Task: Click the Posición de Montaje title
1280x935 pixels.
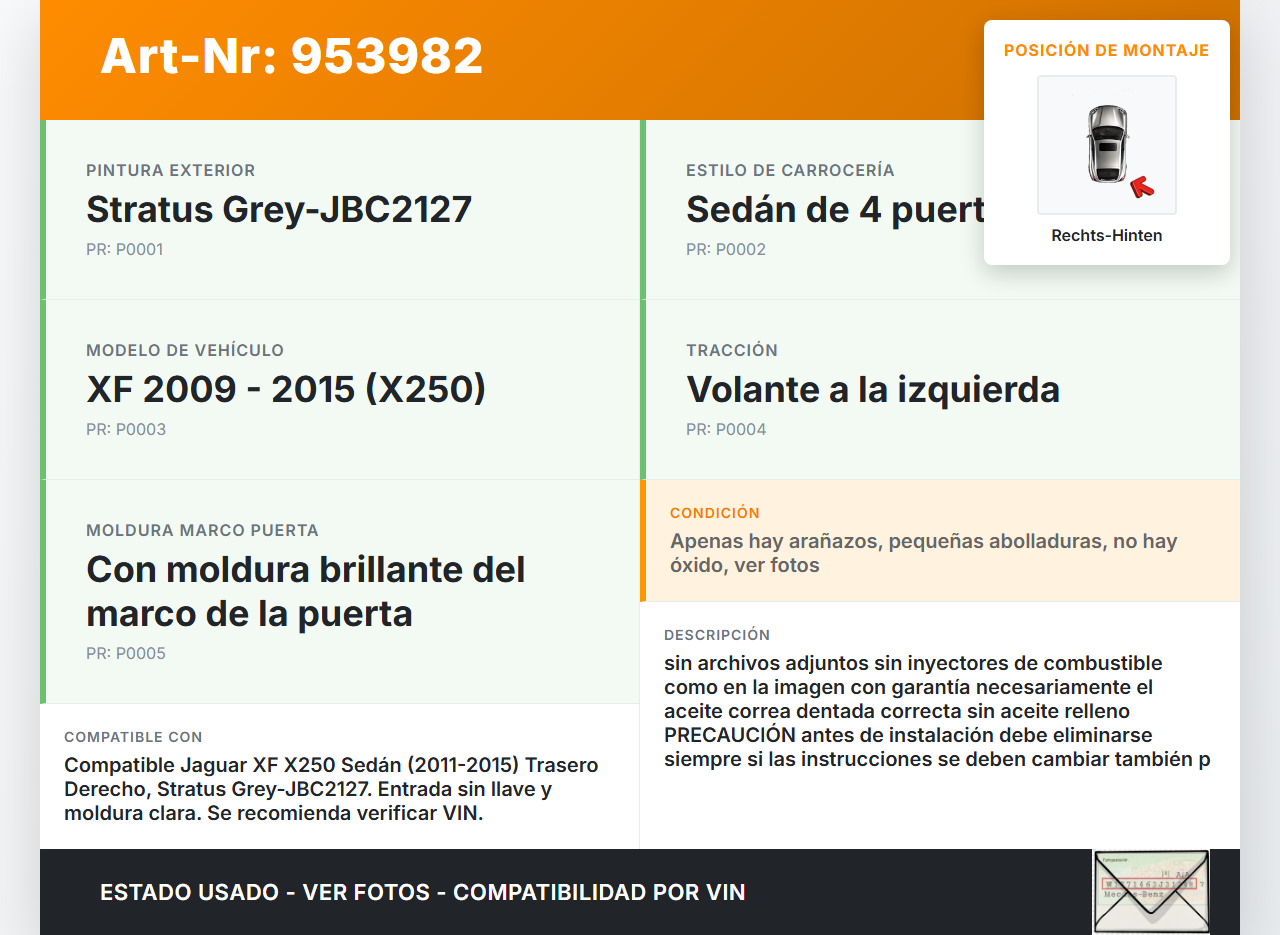Action: [x=1106, y=51]
